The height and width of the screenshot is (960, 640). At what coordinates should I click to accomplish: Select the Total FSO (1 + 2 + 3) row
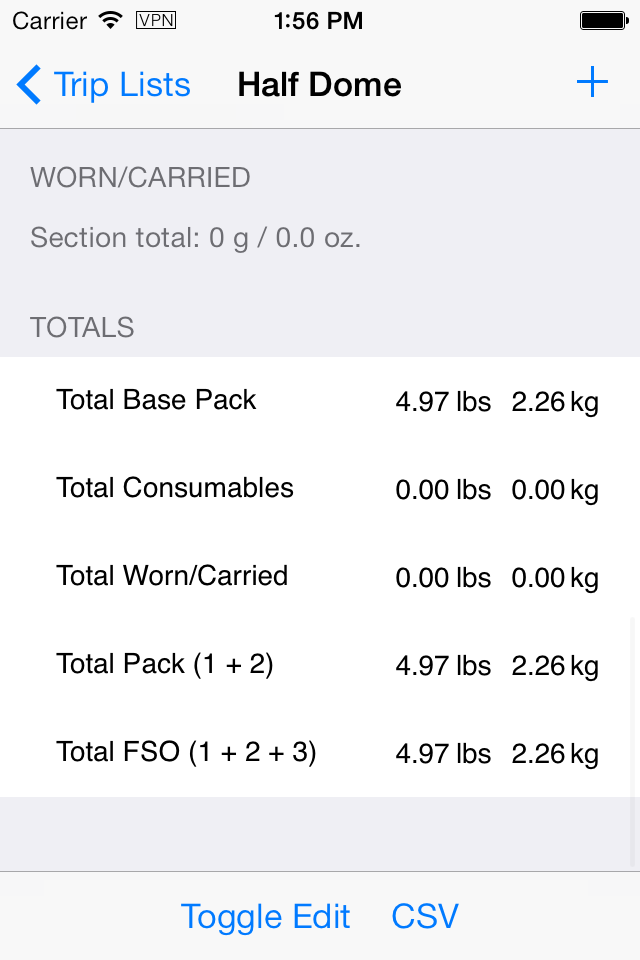(320, 754)
